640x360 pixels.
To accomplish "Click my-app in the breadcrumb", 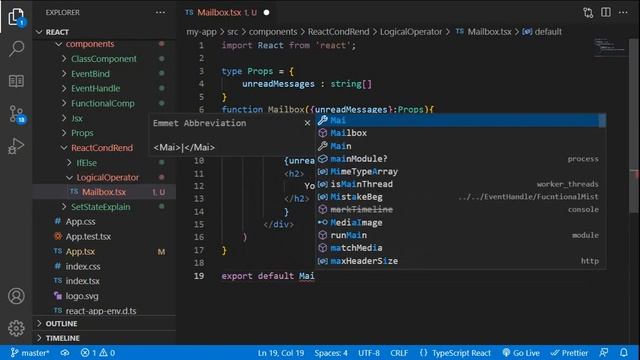I will [201, 32].
